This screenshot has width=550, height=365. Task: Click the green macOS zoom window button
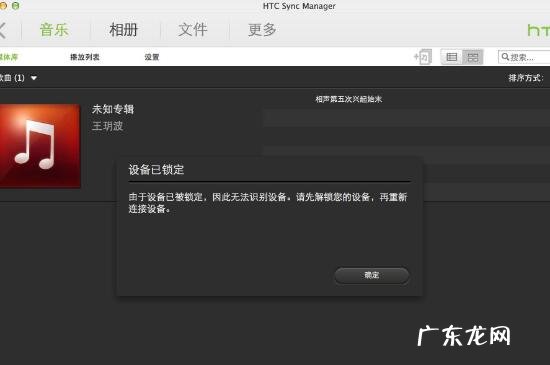coord(15,5)
